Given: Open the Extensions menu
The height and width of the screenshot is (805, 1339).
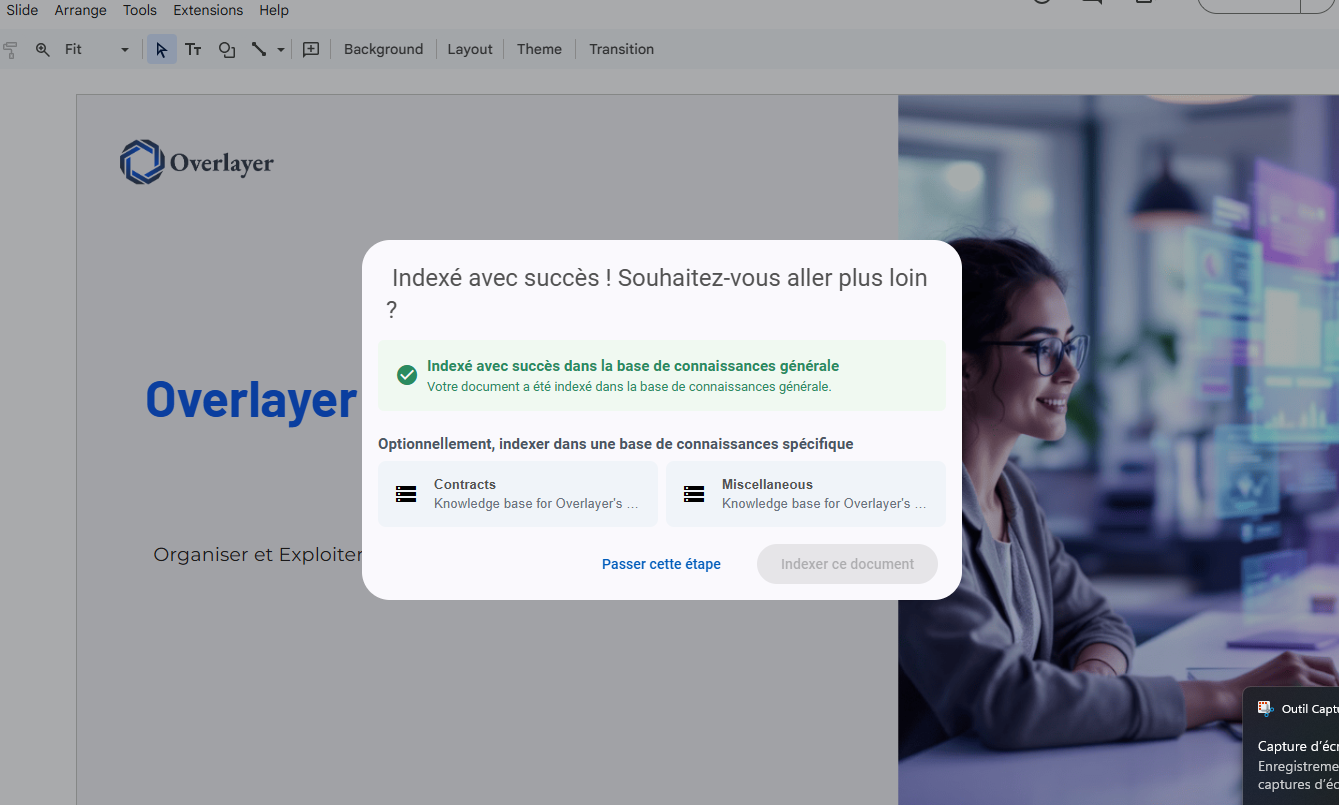Looking at the screenshot, I should (x=208, y=10).
